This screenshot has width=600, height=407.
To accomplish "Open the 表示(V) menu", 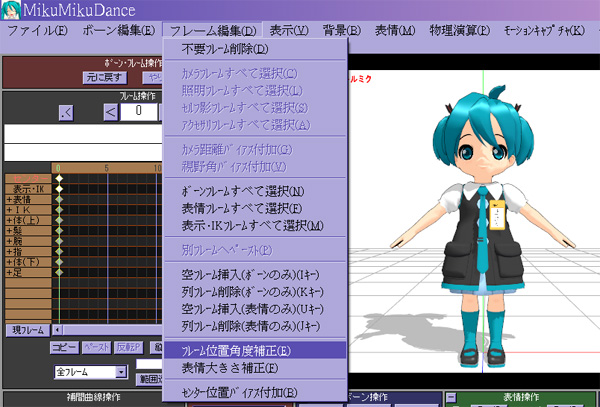I will [289, 30].
